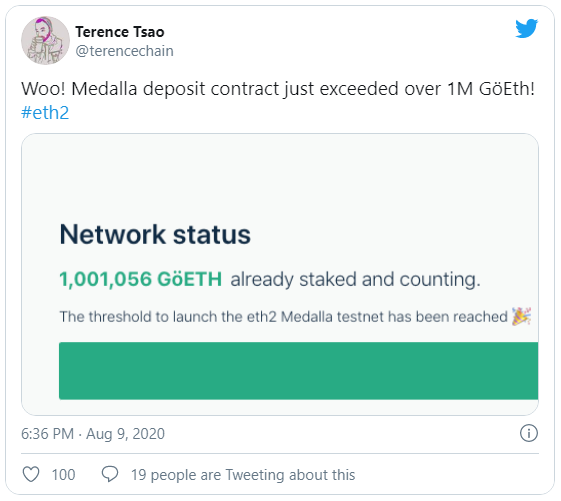Screen dimensions: 561x501
Task: Click the tweet text about Medalla deposit
Action: pos(278,89)
